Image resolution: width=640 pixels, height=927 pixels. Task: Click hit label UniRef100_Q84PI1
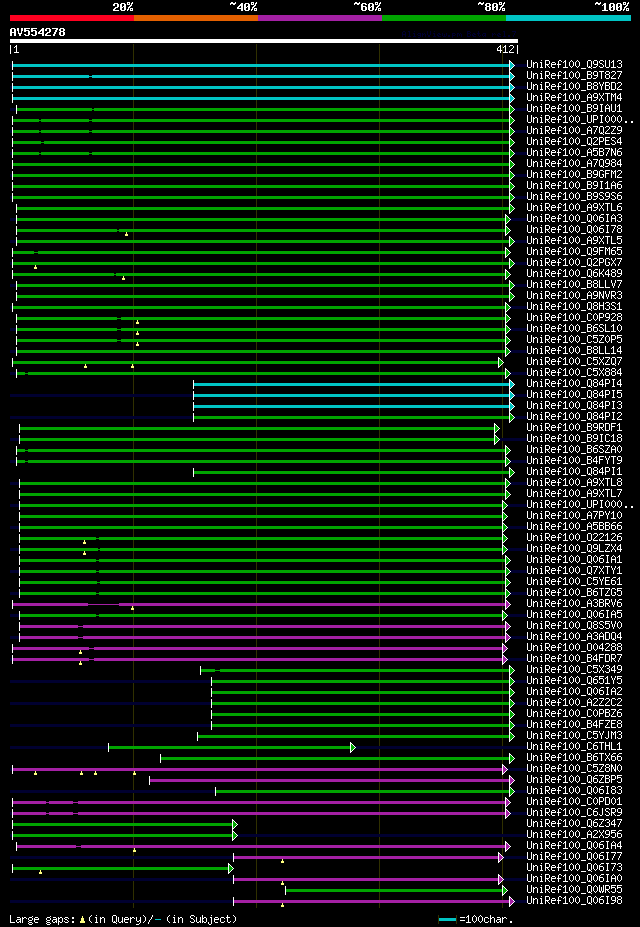(574, 472)
